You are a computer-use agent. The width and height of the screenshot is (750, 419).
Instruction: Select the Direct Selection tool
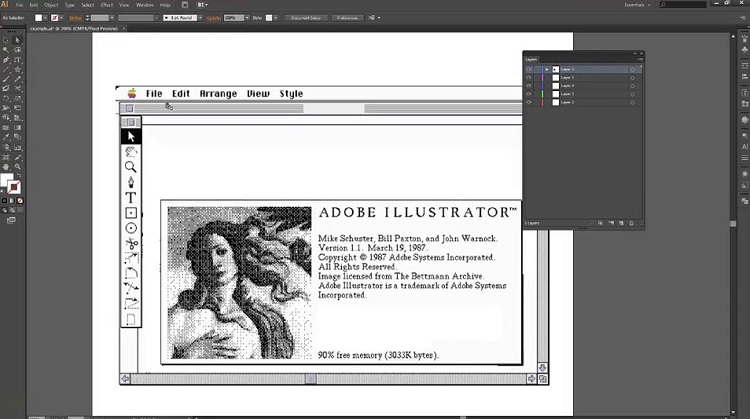tap(18, 40)
